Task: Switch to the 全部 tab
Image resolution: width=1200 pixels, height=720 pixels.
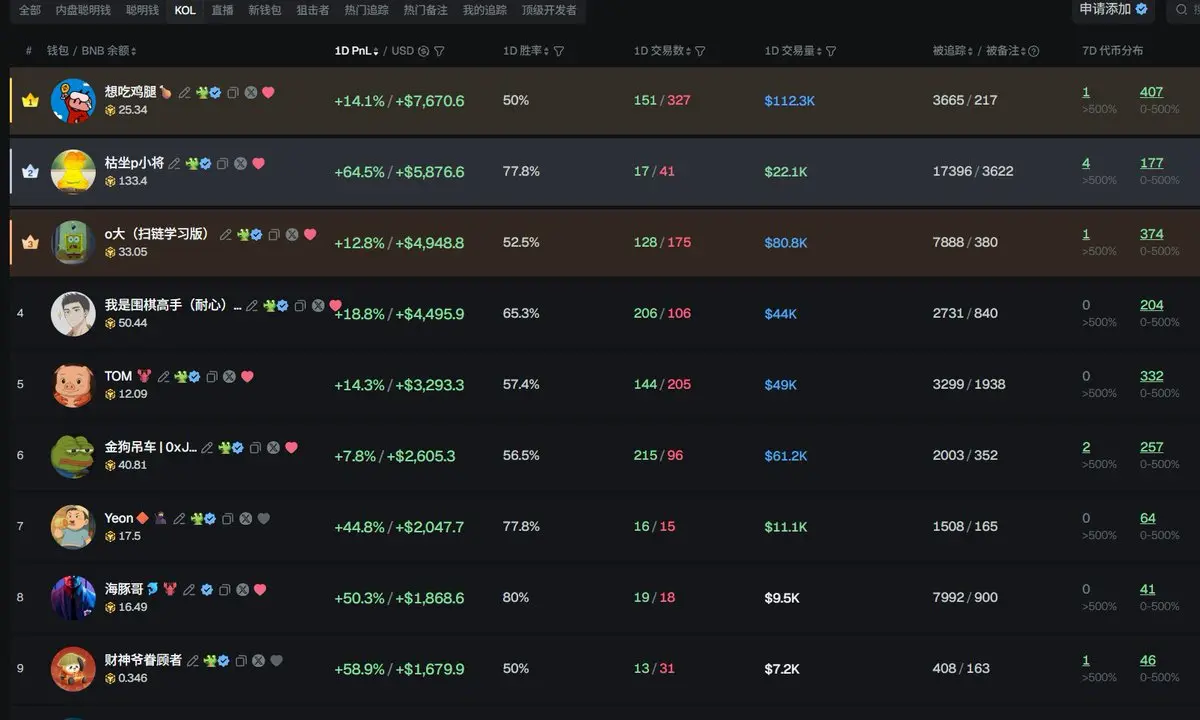Action: coord(30,10)
